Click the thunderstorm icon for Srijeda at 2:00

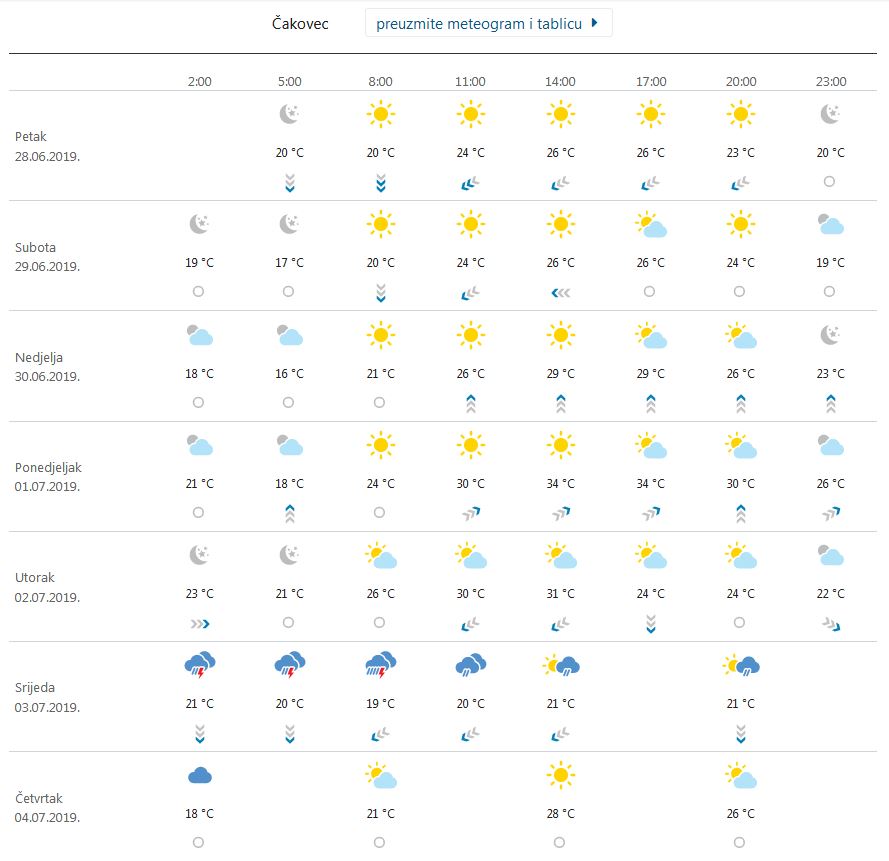(x=199, y=663)
